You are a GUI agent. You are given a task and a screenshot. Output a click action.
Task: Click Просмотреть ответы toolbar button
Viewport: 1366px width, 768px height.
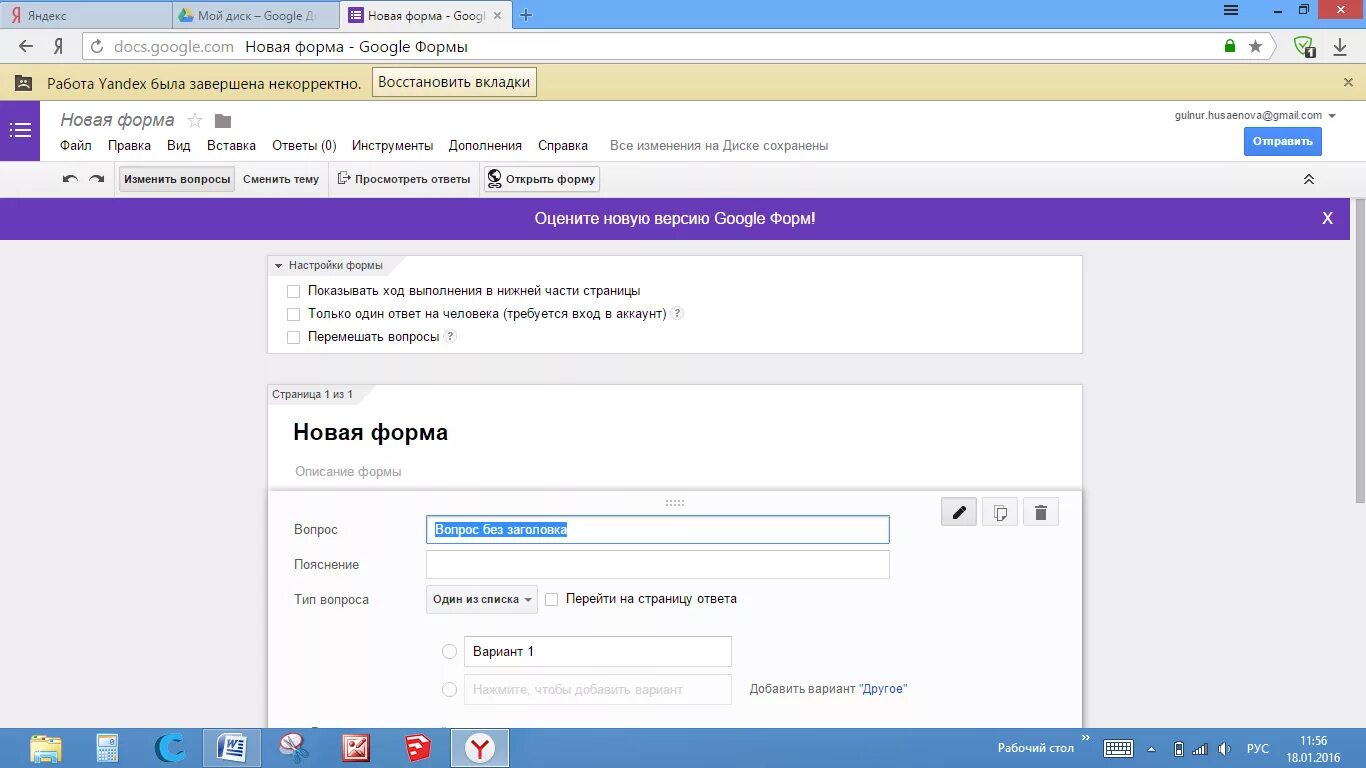403,179
